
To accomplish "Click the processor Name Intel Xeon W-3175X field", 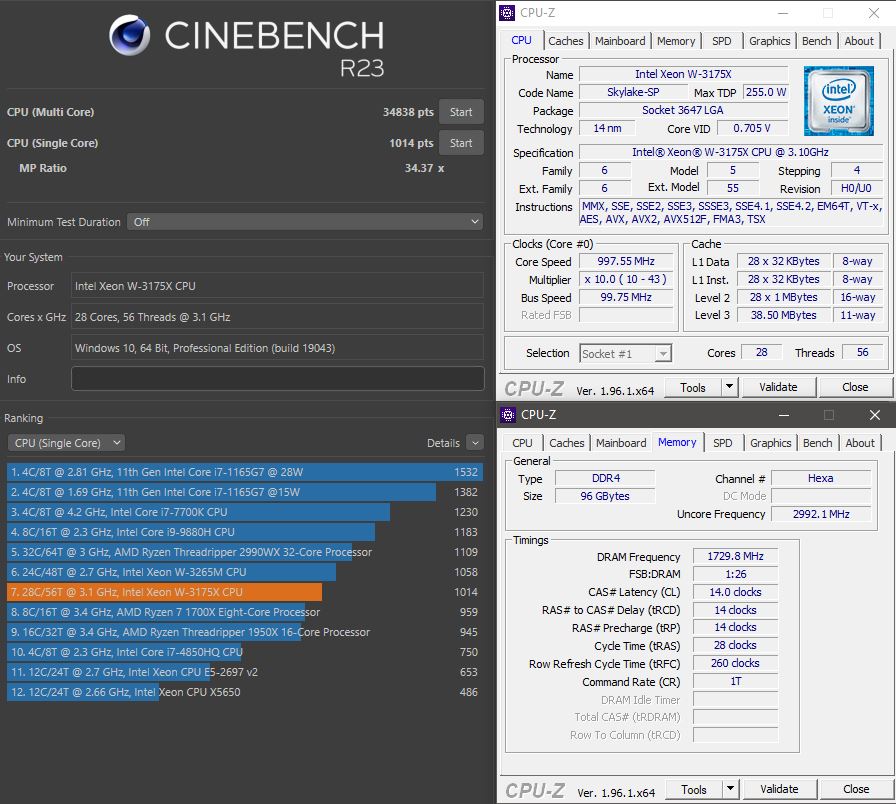I will pyautogui.click(x=683, y=74).
